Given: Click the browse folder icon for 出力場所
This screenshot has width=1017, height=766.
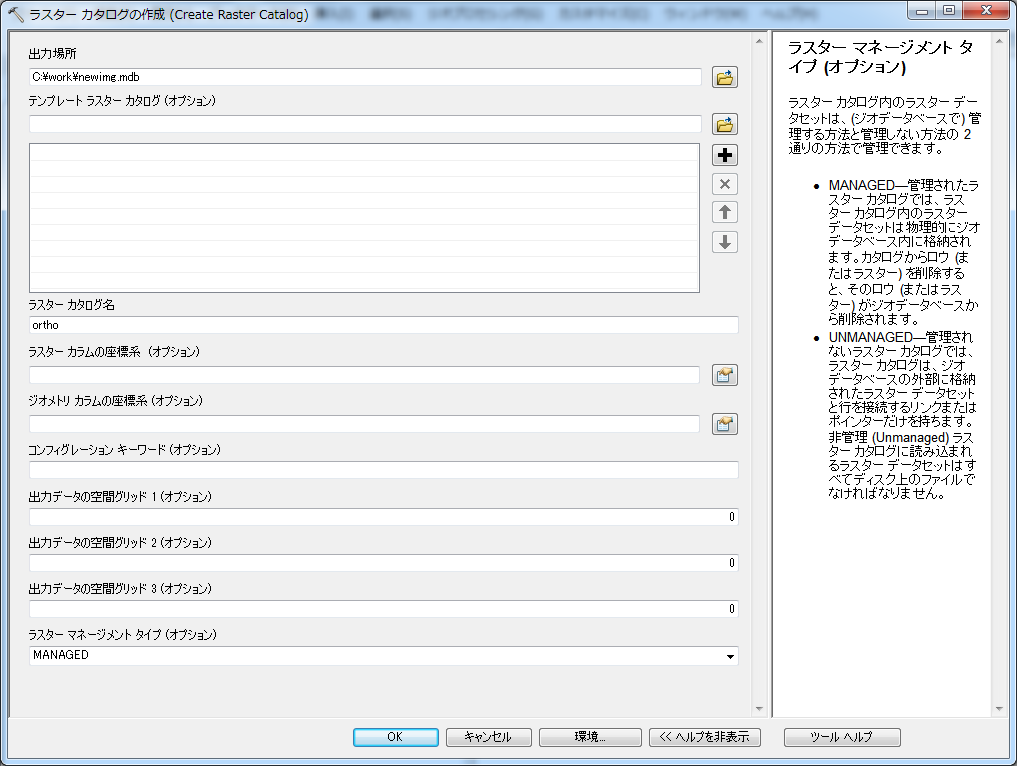Looking at the screenshot, I should 725,77.
